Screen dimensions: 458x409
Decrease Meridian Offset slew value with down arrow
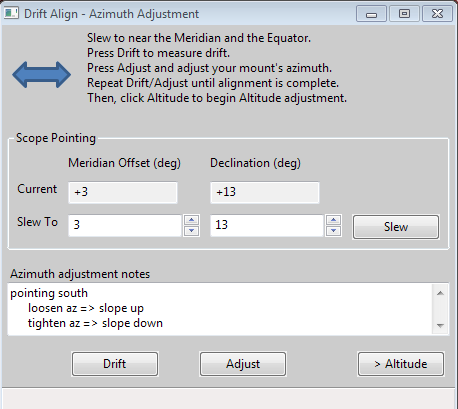coord(192,231)
